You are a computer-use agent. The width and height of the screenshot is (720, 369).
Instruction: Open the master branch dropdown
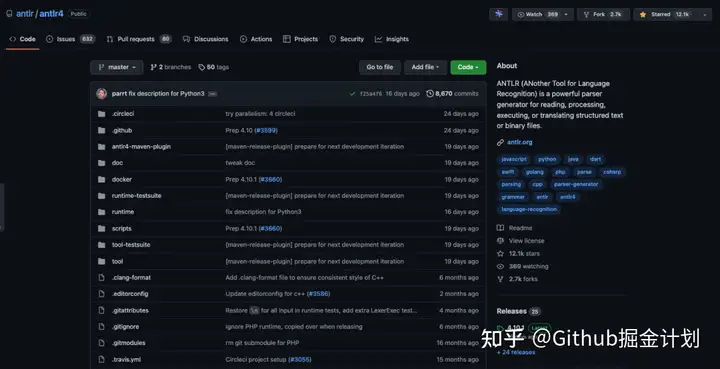point(117,67)
